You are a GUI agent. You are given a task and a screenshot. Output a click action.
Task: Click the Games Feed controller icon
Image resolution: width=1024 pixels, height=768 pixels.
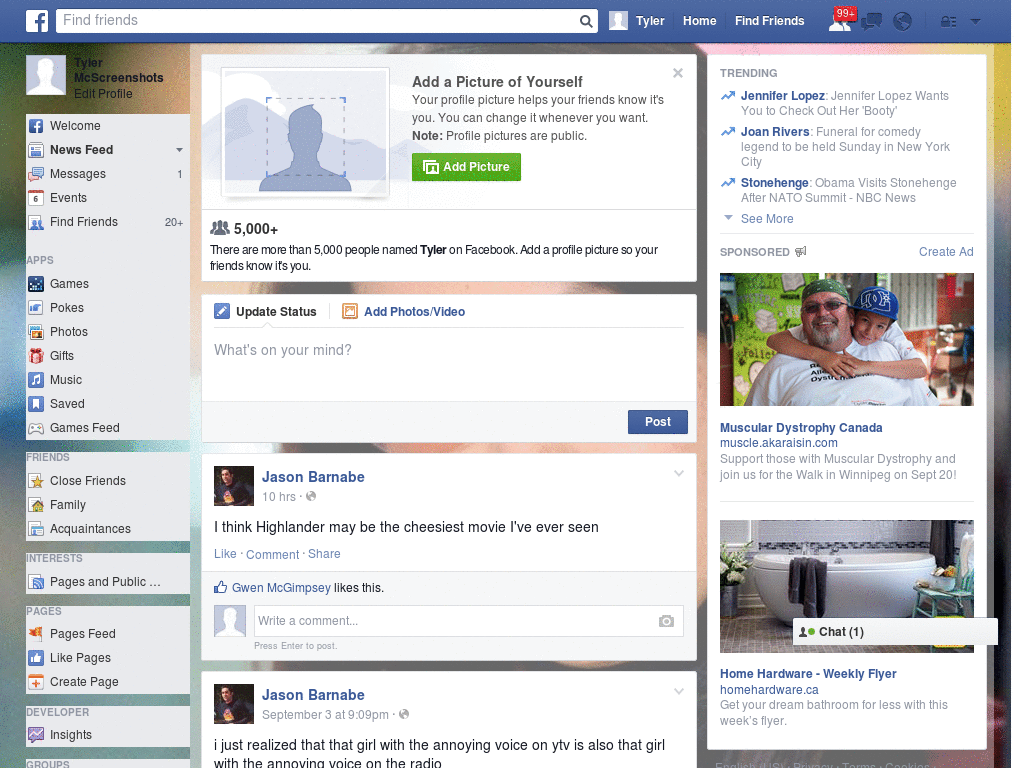(36, 428)
